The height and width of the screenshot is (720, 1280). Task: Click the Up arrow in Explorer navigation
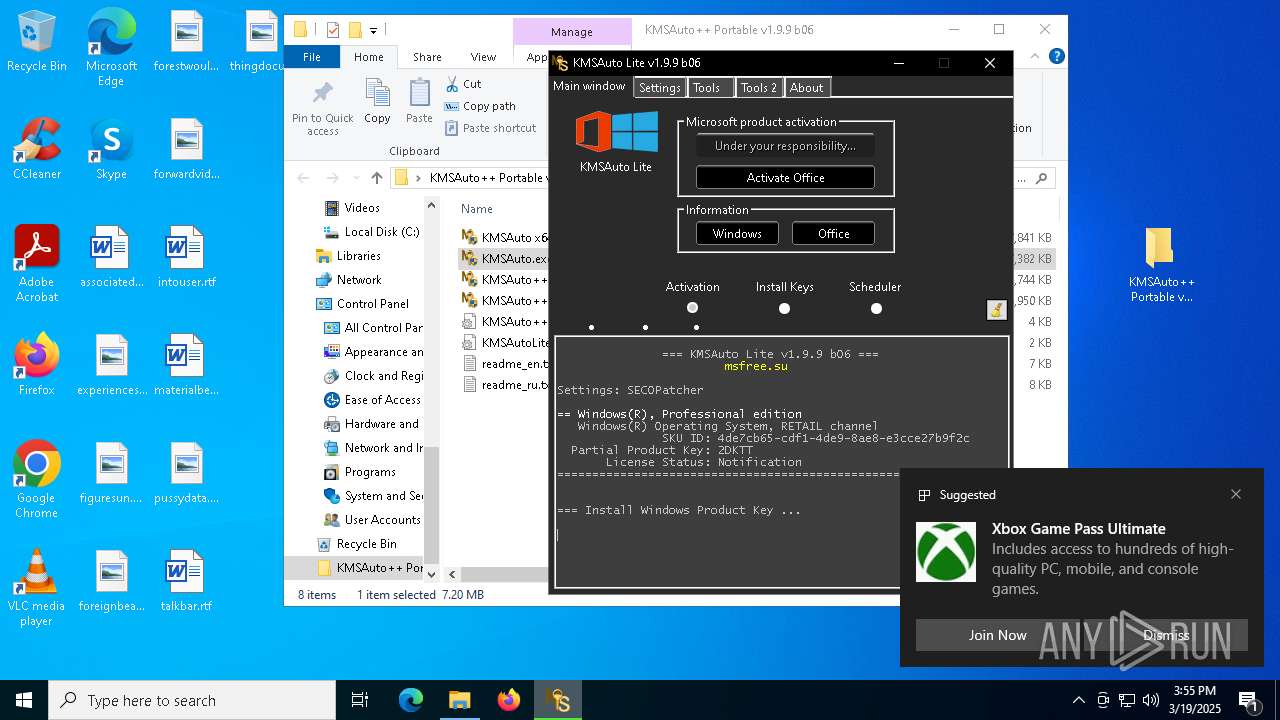click(376, 178)
